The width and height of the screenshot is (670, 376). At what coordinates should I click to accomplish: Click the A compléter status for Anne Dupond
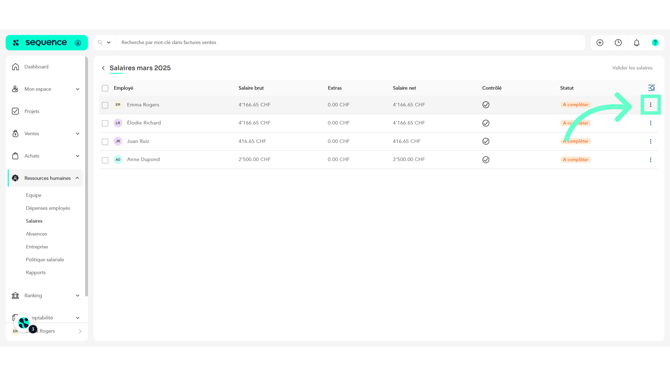coord(576,160)
